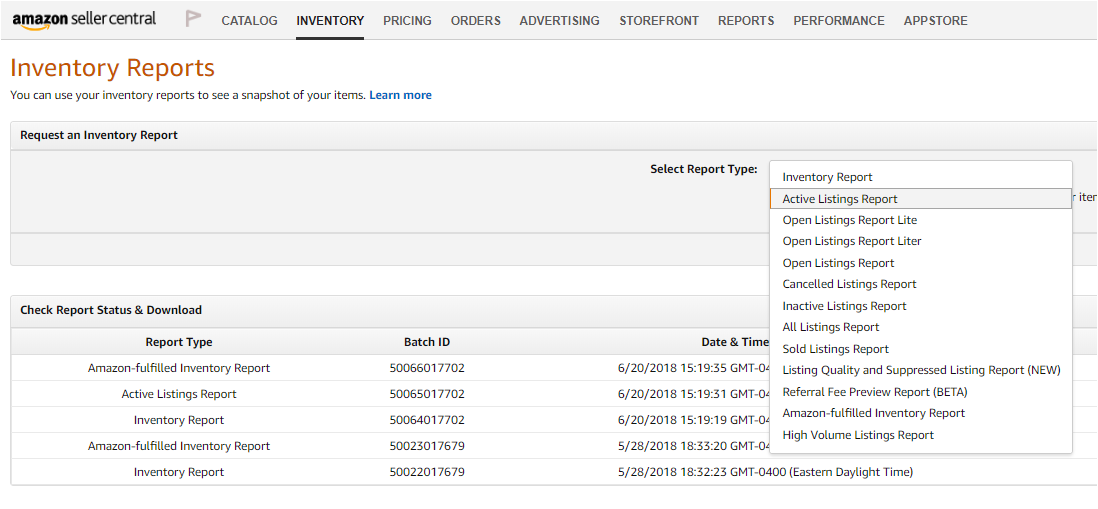Click the 6/20/2018 15:19:35 timestamp
1098x509 pixels.
(x=694, y=368)
